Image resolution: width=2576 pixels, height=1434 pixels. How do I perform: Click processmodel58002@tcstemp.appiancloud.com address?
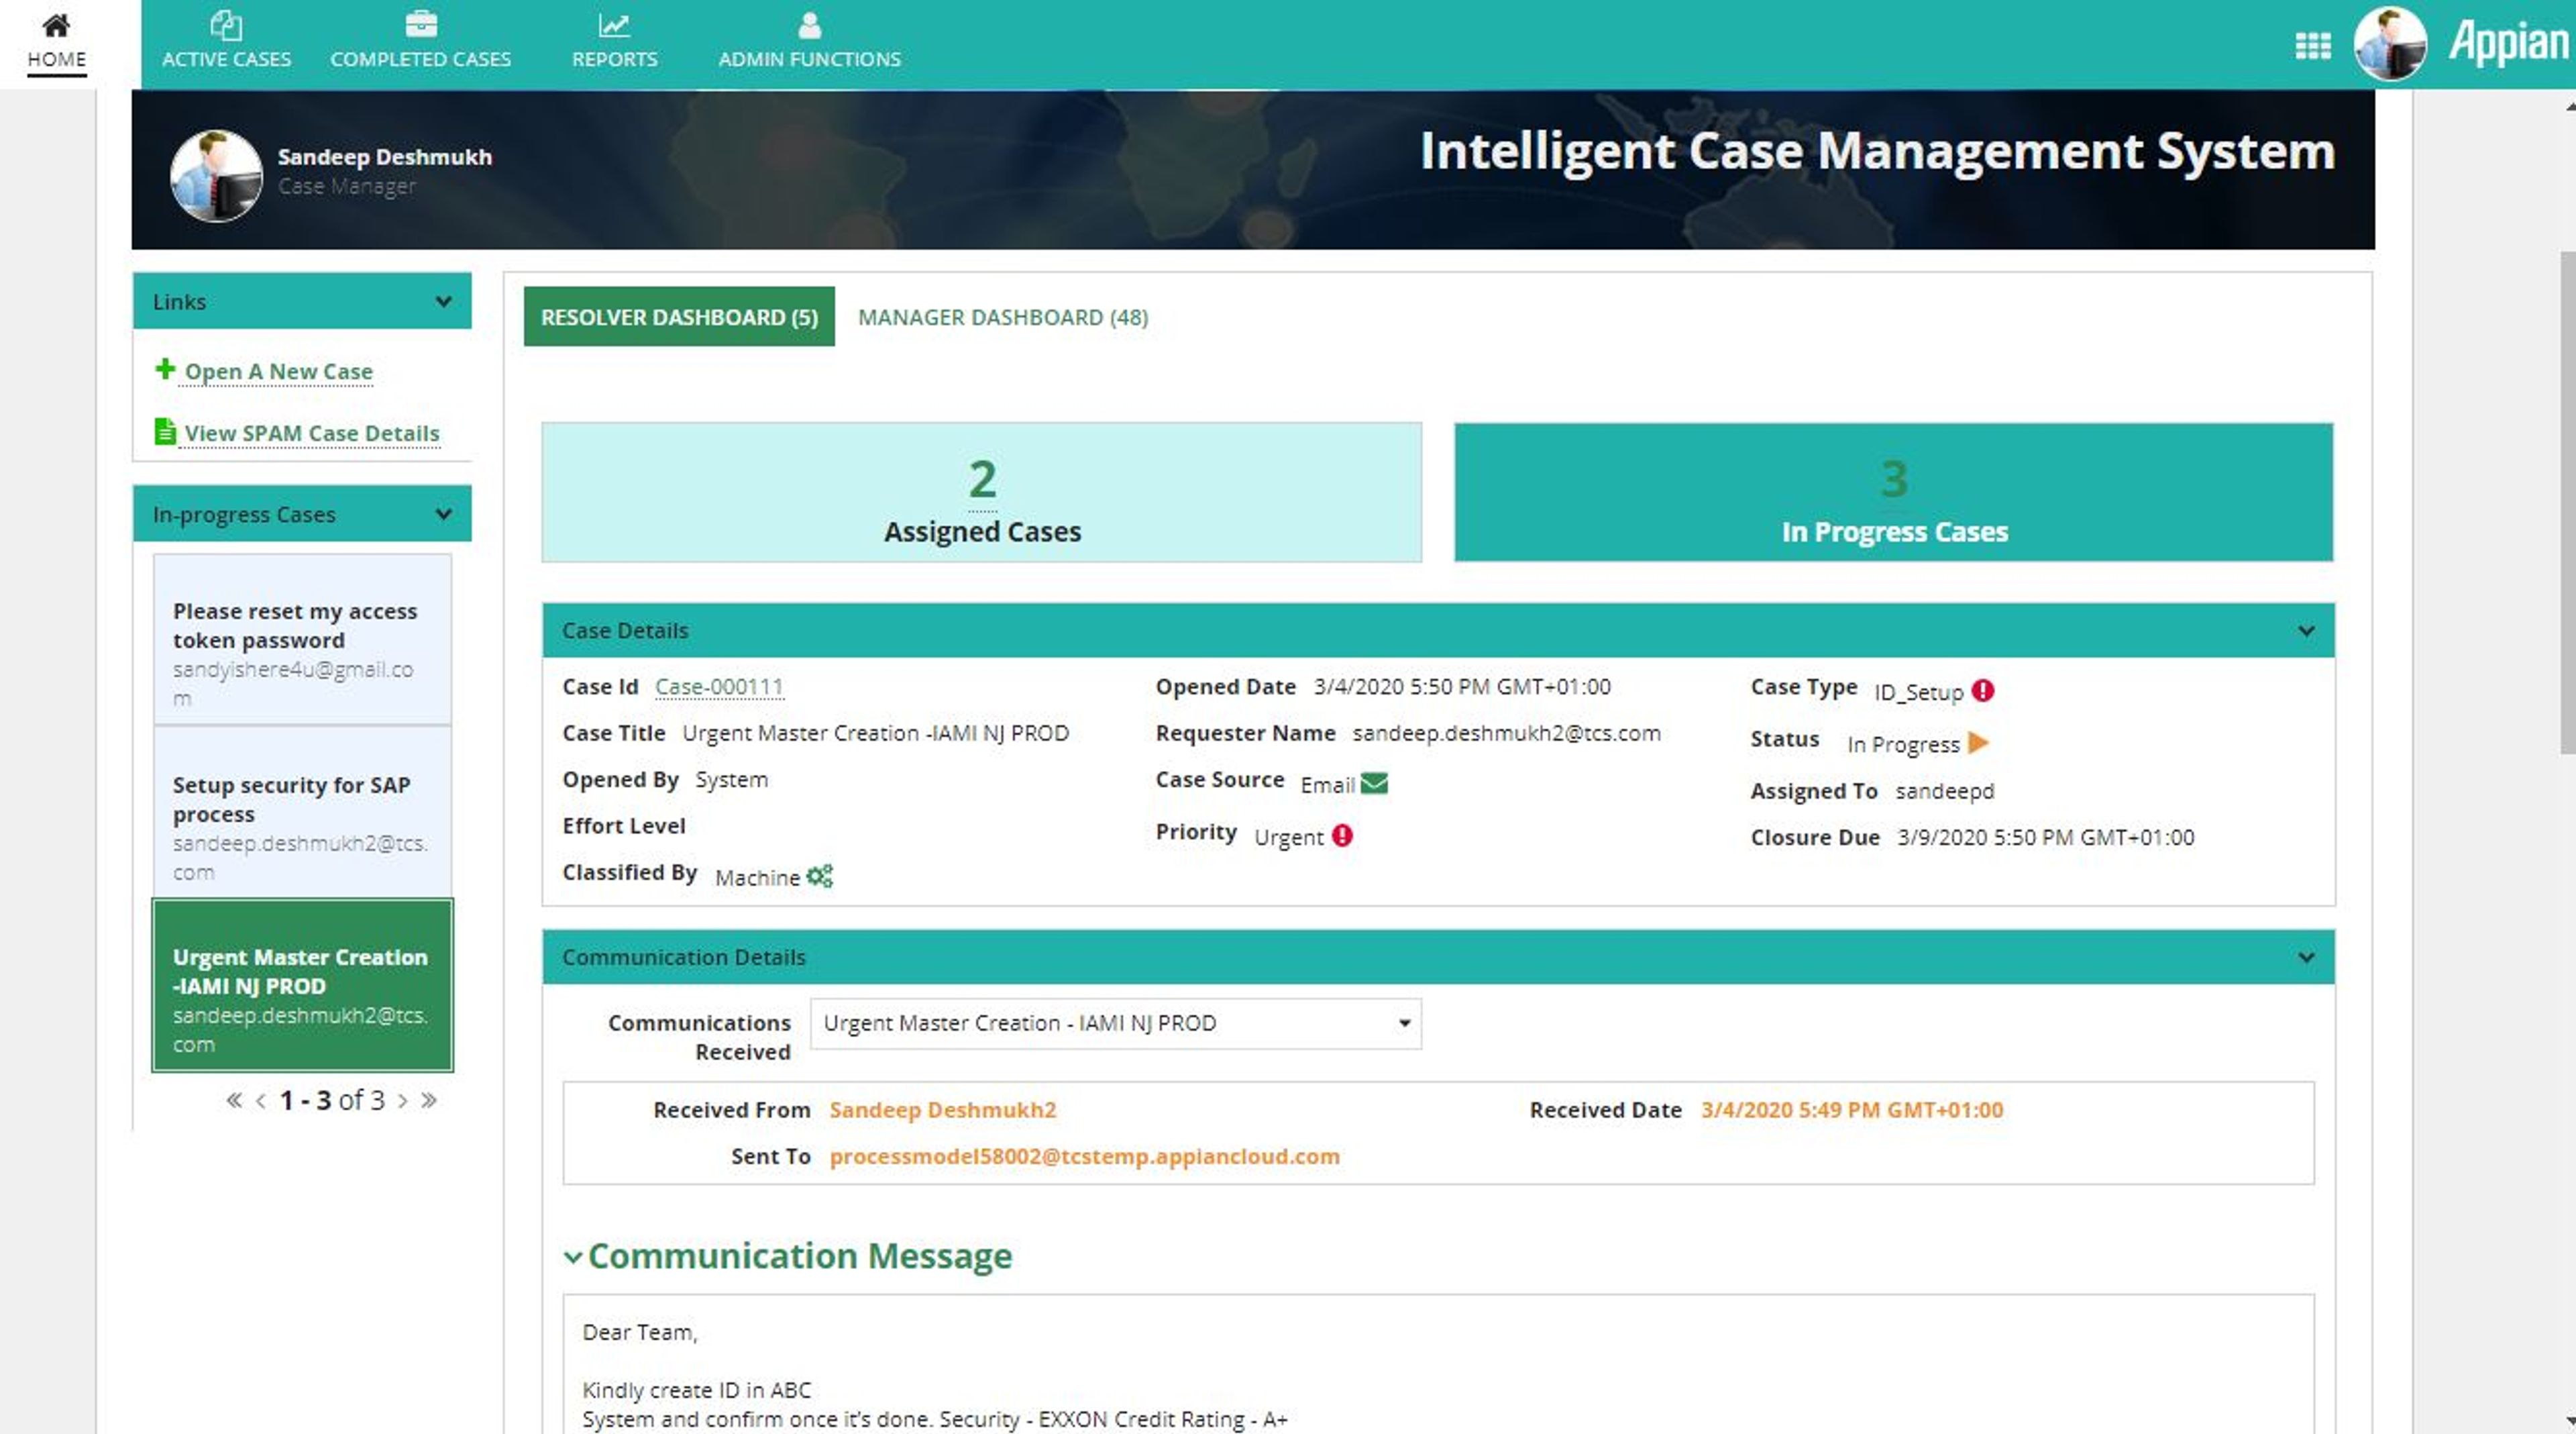click(1084, 1156)
